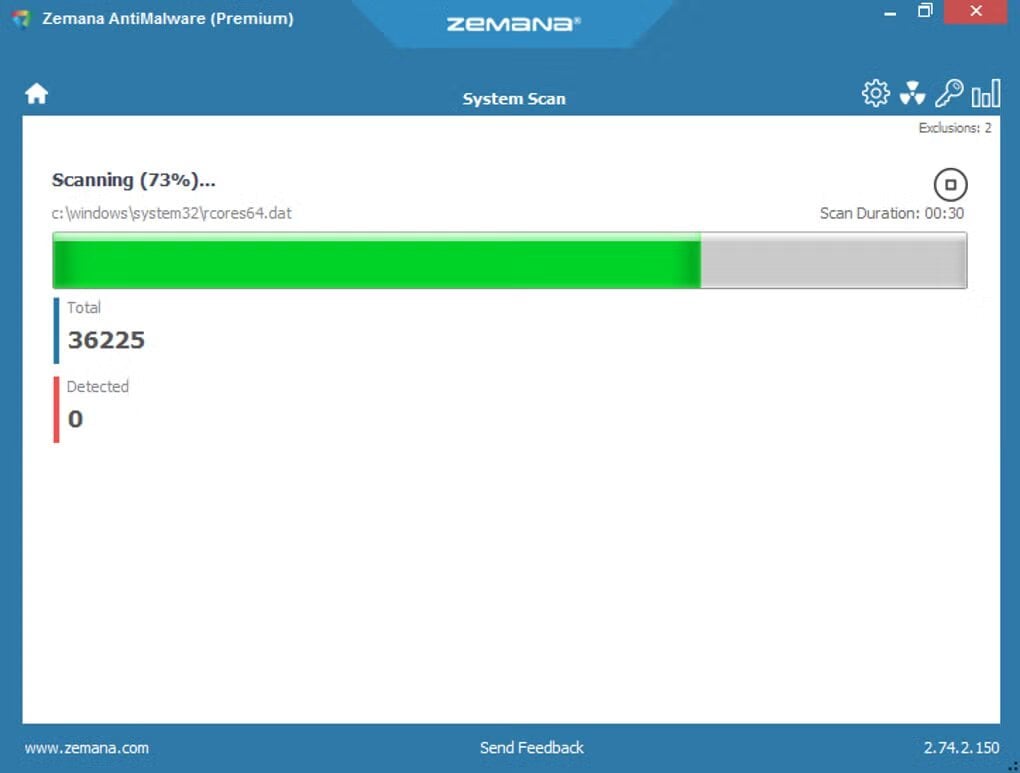
Task: Click Send Feedback link
Action: point(531,748)
